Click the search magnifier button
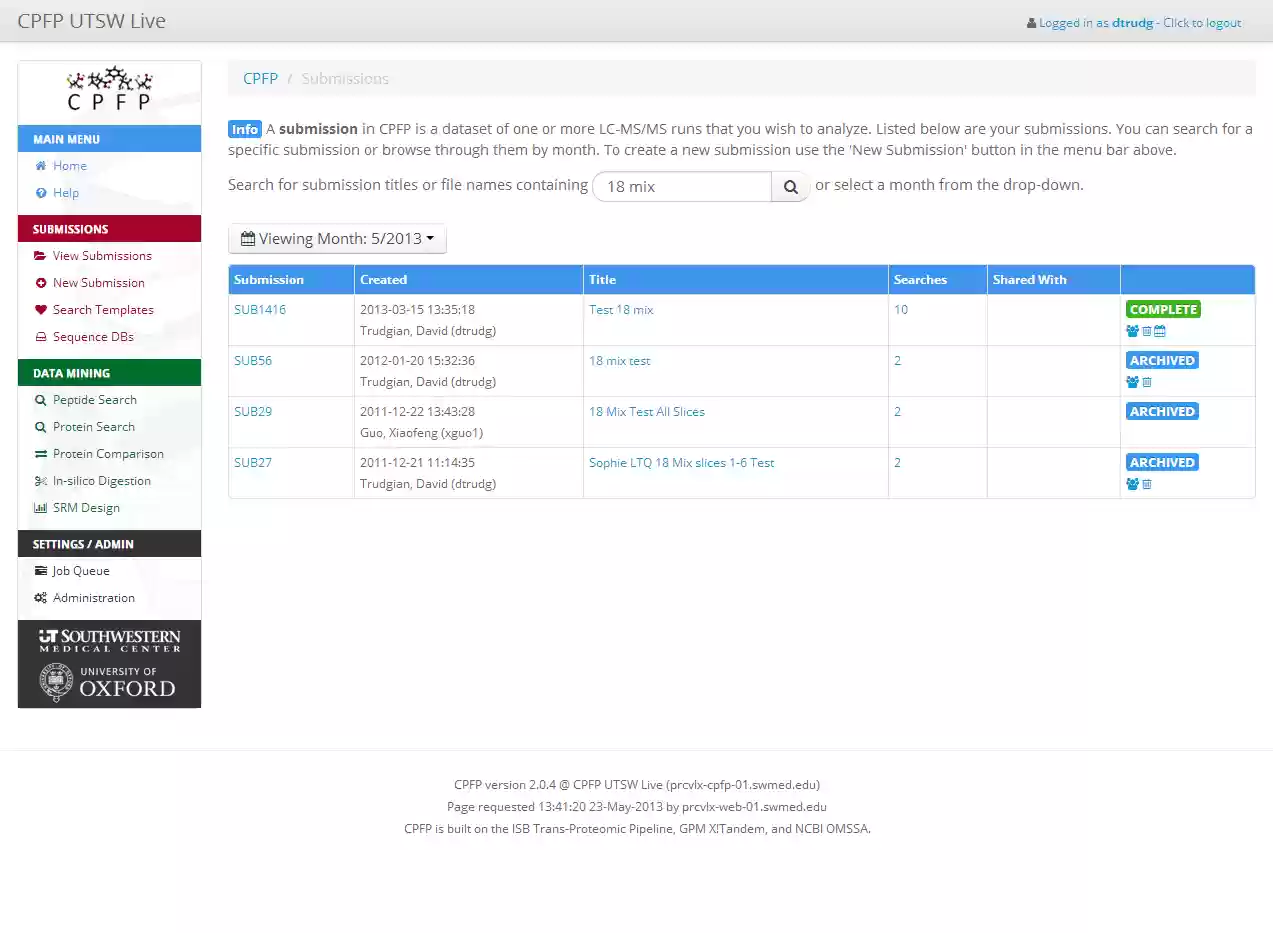This screenshot has height=933, width=1273. click(790, 186)
